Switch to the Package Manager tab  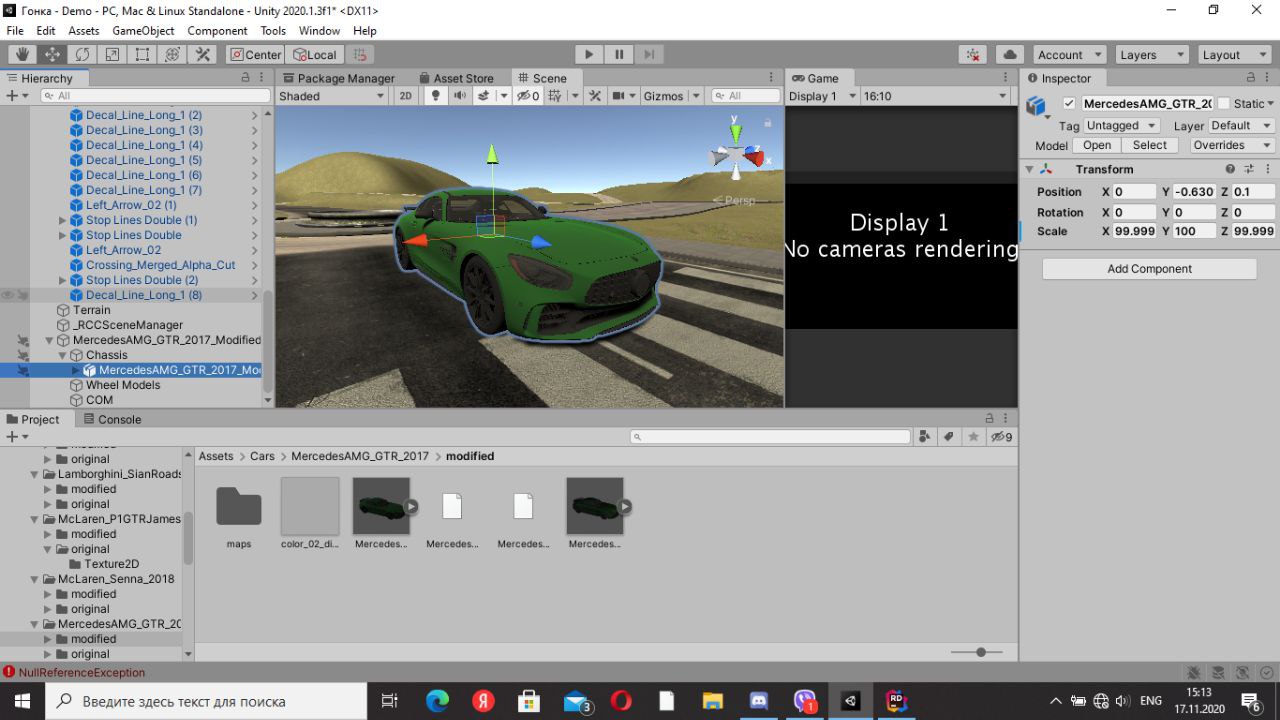[x=338, y=78]
